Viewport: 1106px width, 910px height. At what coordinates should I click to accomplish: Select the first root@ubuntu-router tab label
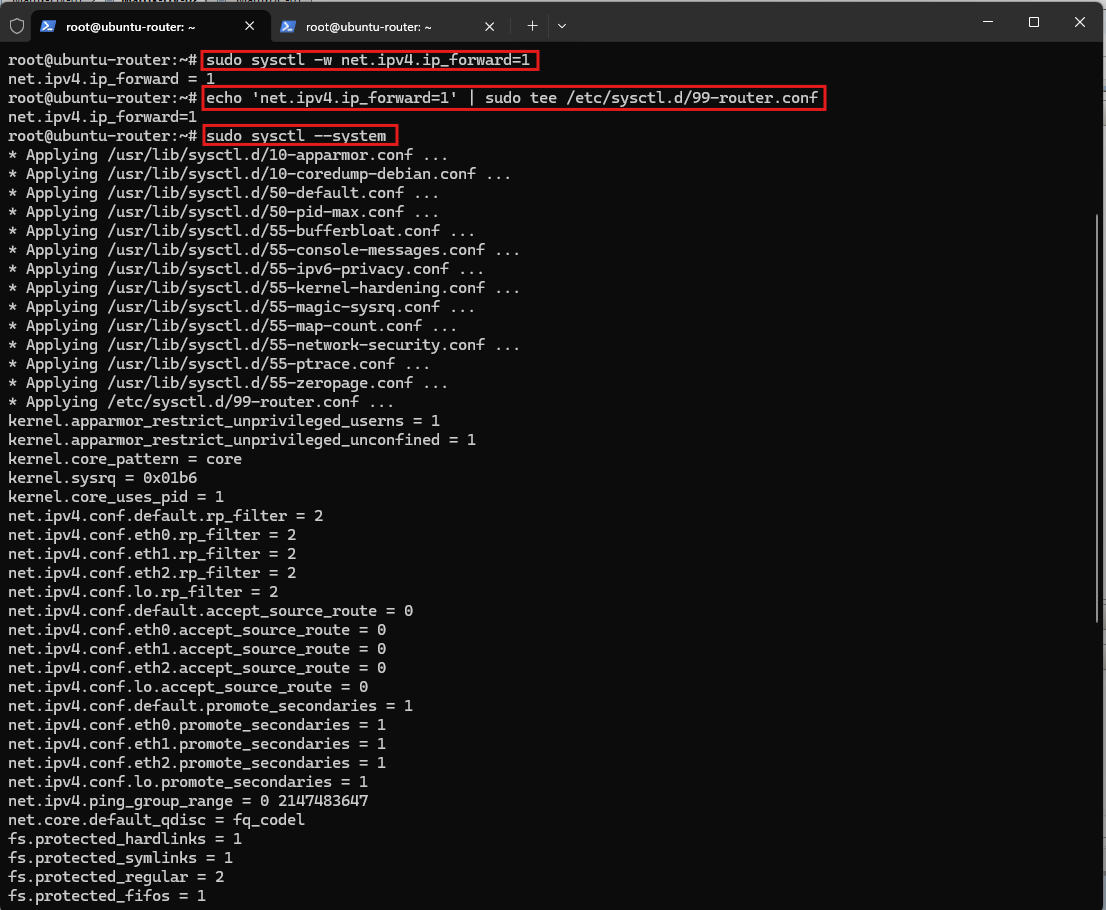(x=130, y=27)
